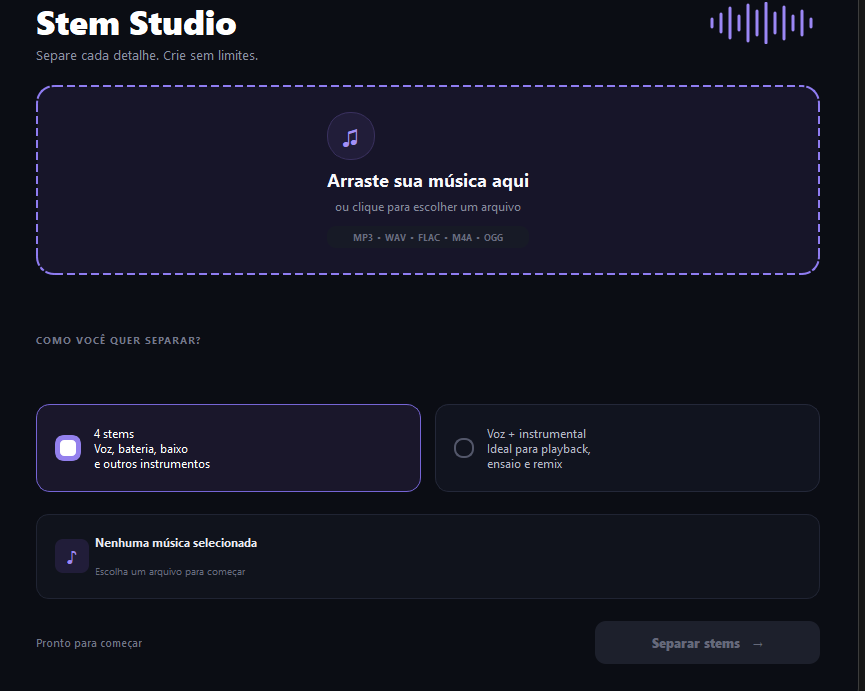Select the Voz + instrumental radio option
The image size is (865, 691).
[464, 448]
